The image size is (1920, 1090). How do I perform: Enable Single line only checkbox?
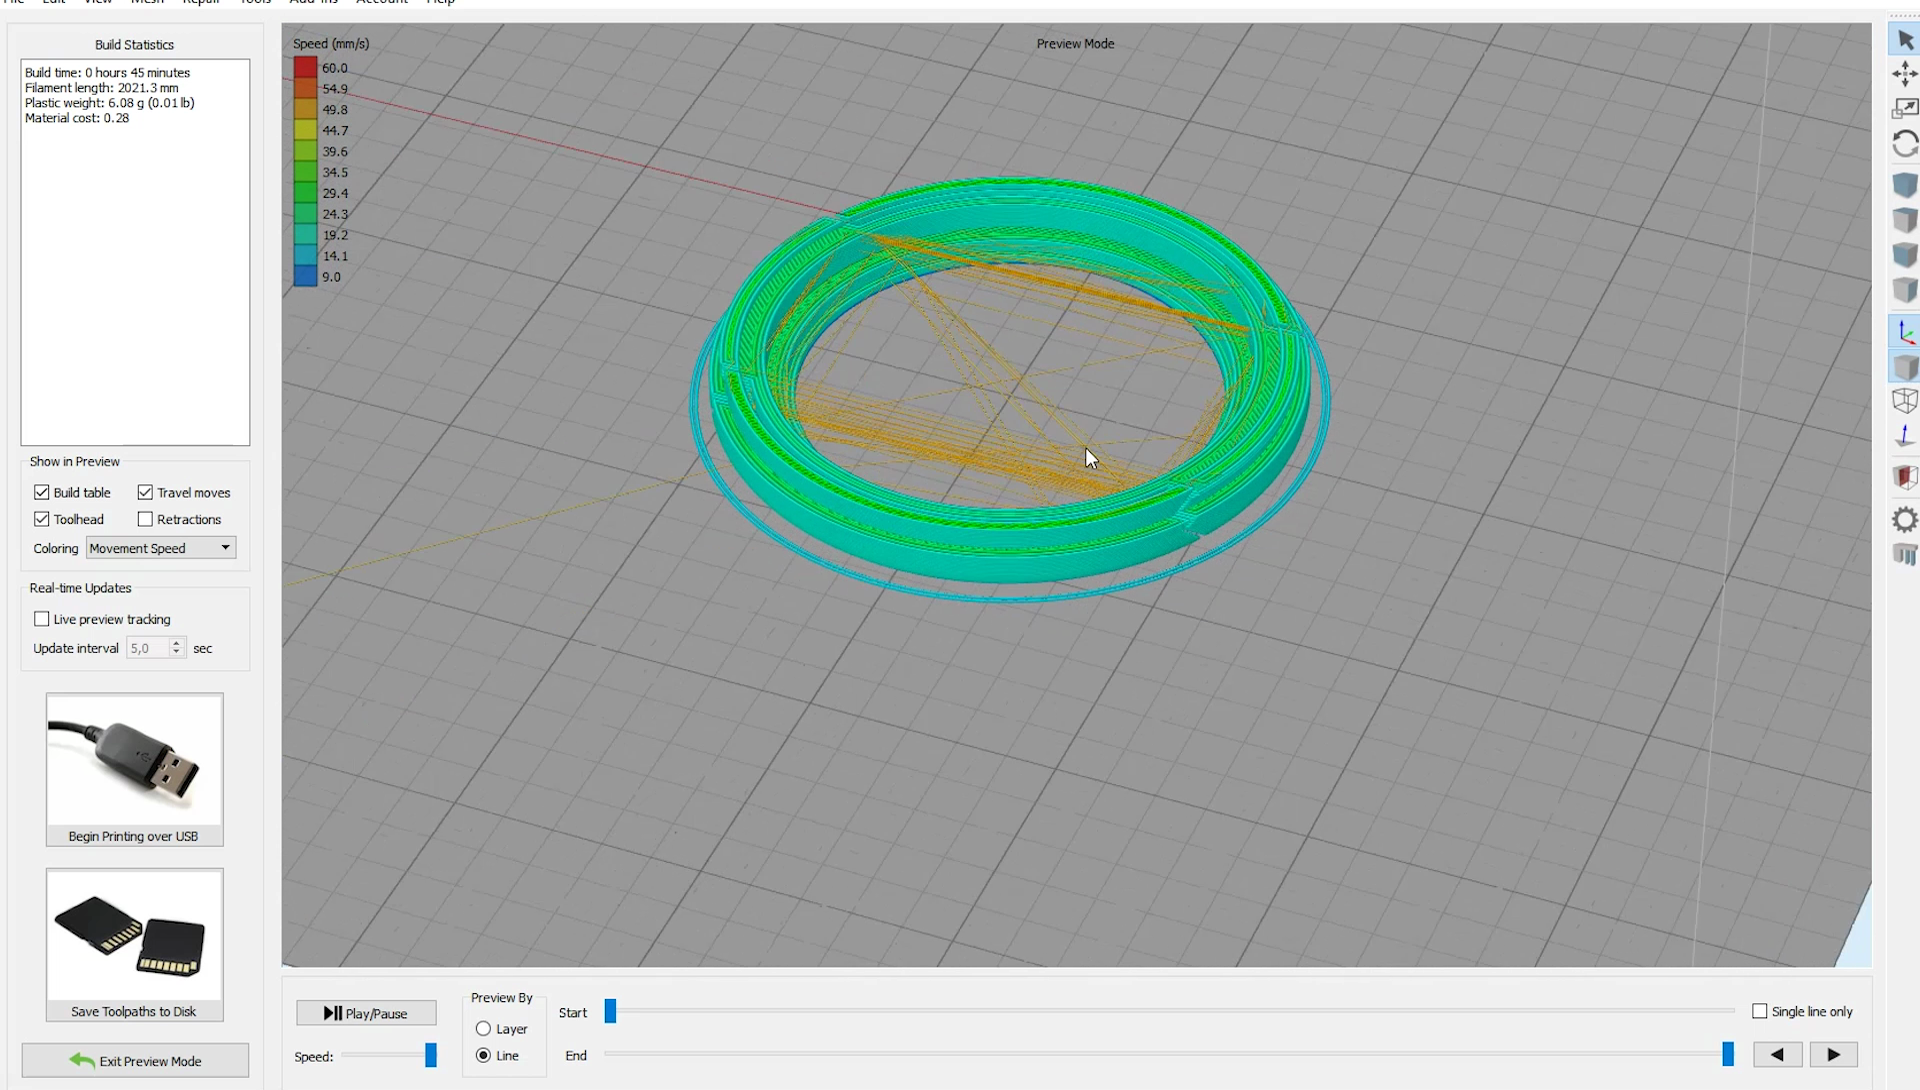[1760, 1011]
